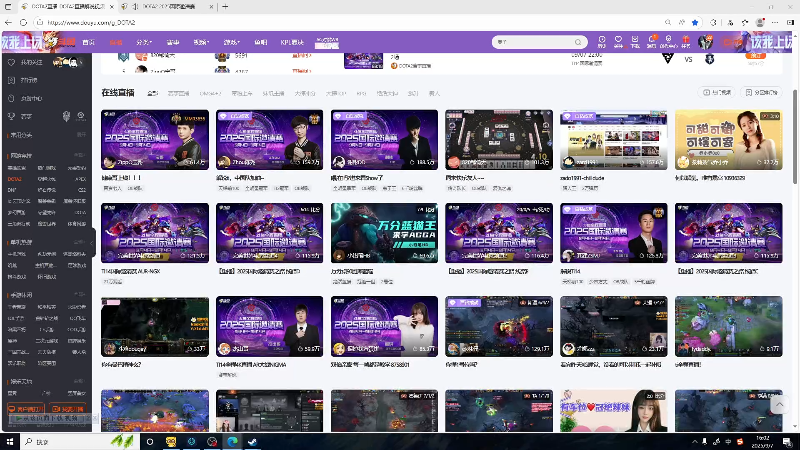800x450 pixels.
Task: Open the 鱼吧 nav tab
Action: point(261,42)
